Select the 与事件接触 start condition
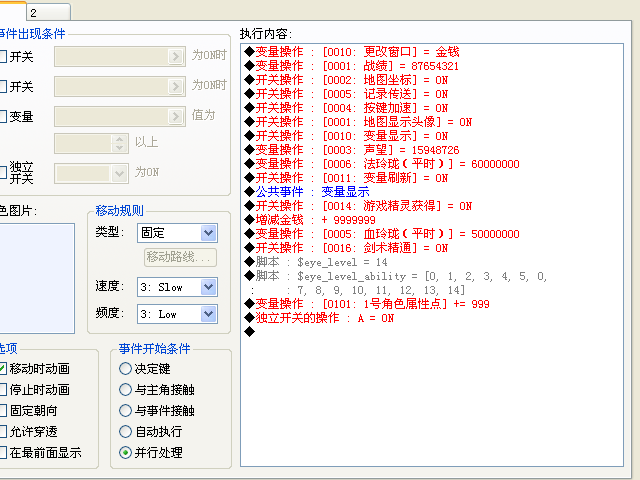640x480 pixels. (x=125, y=411)
